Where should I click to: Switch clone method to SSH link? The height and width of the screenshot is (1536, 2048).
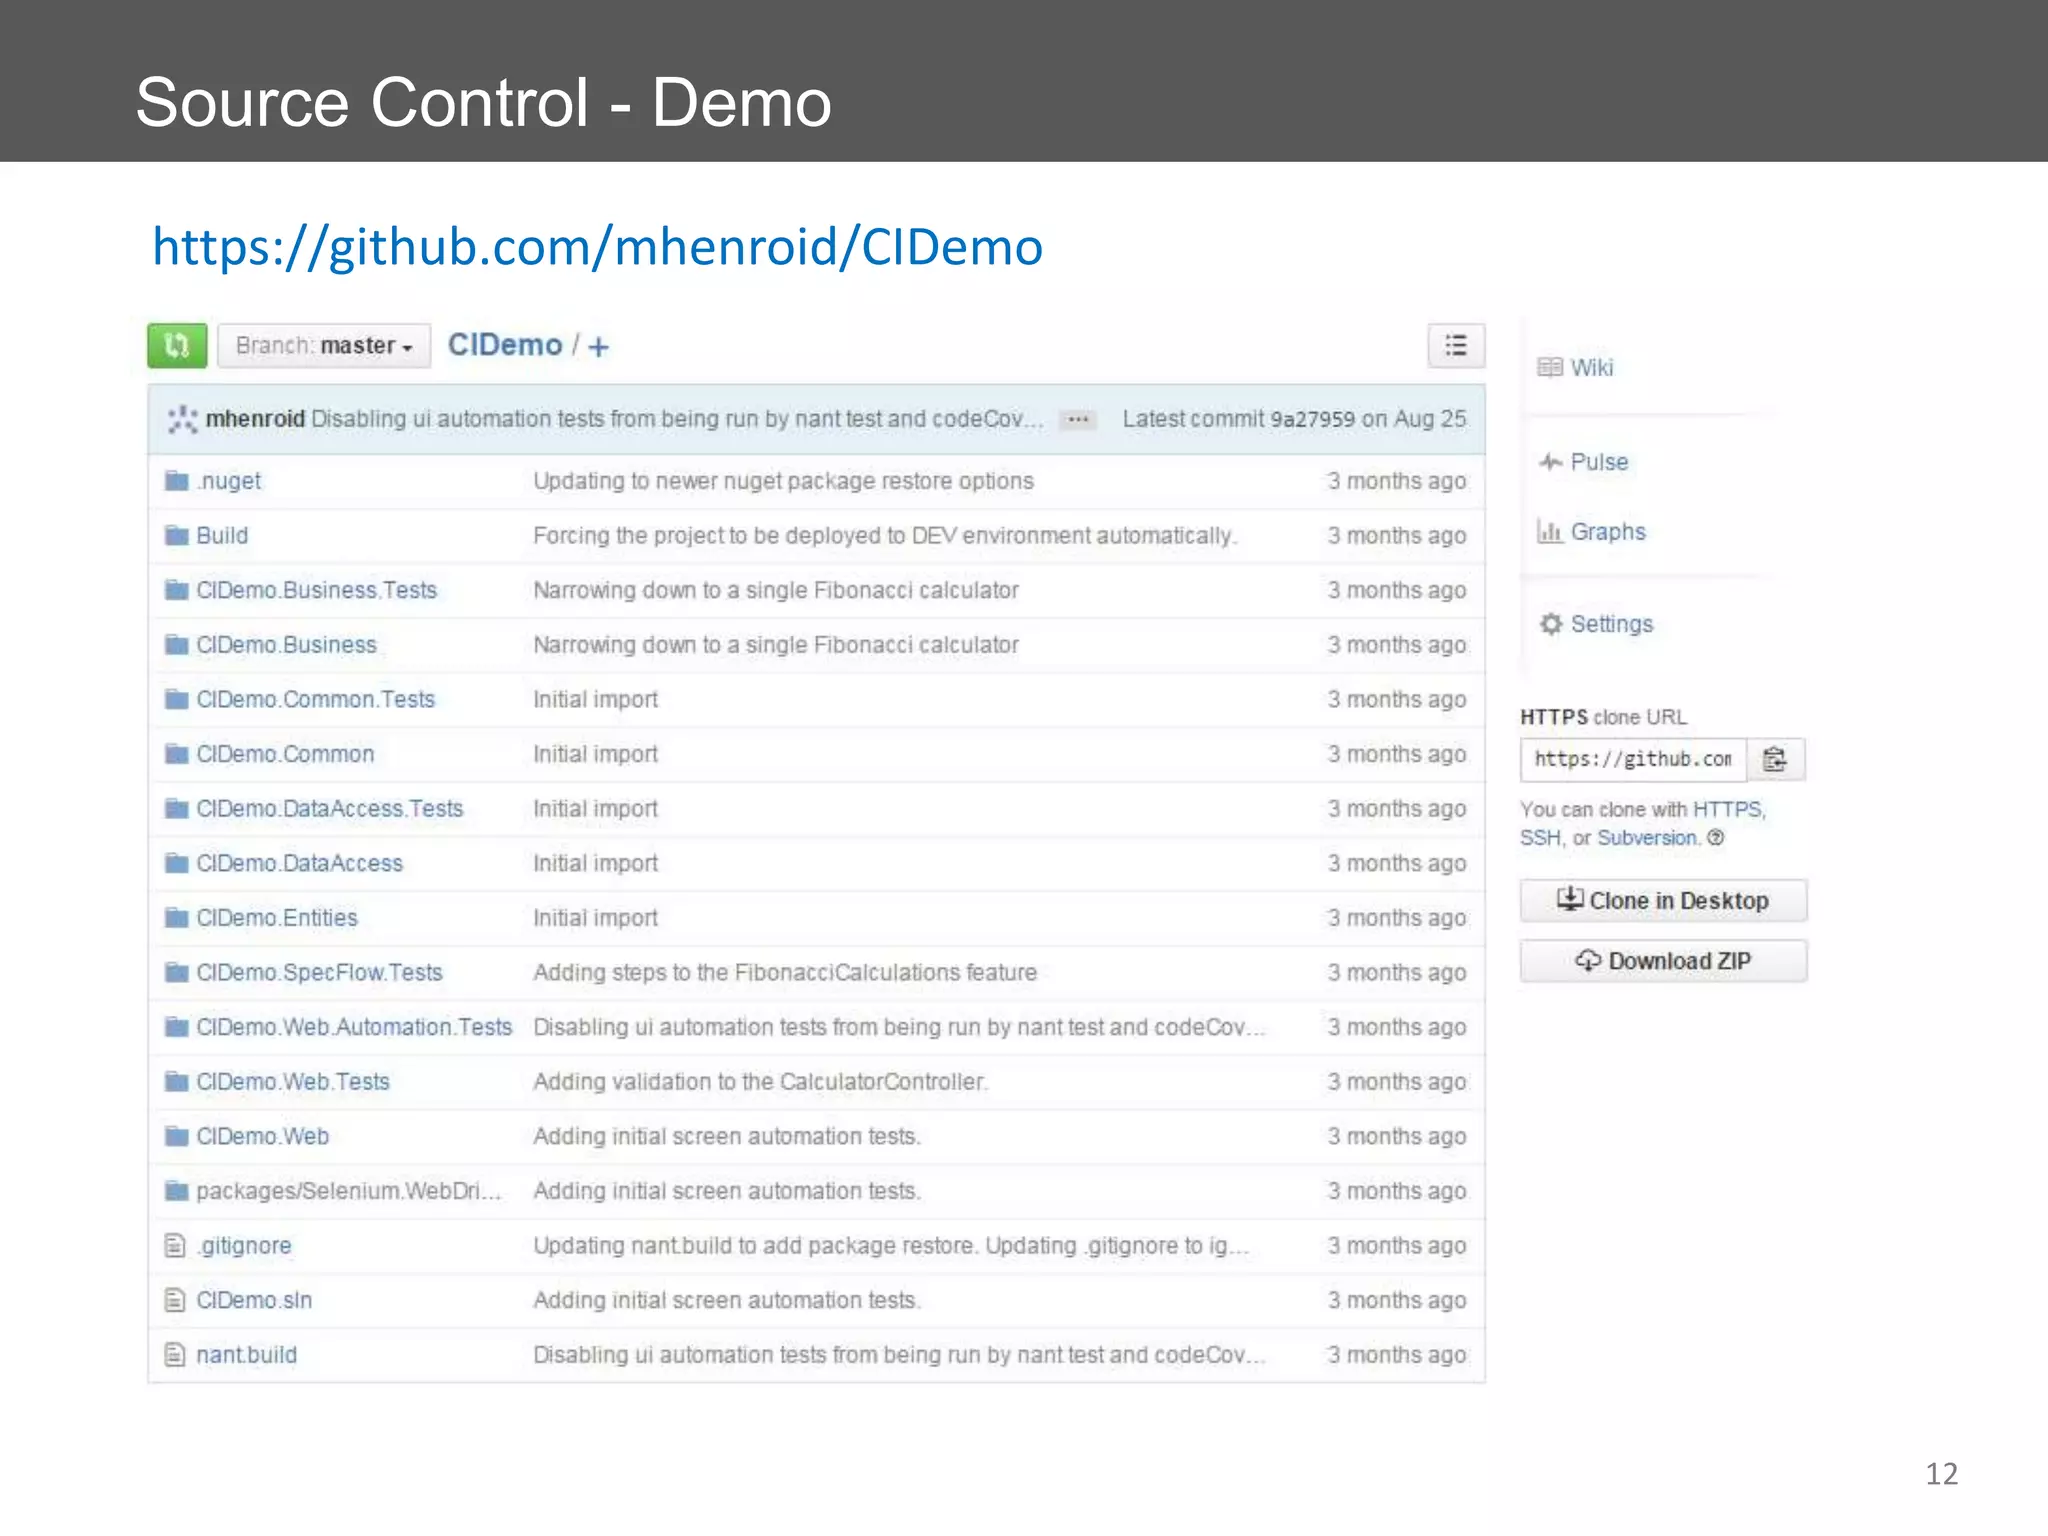point(1539,838)
